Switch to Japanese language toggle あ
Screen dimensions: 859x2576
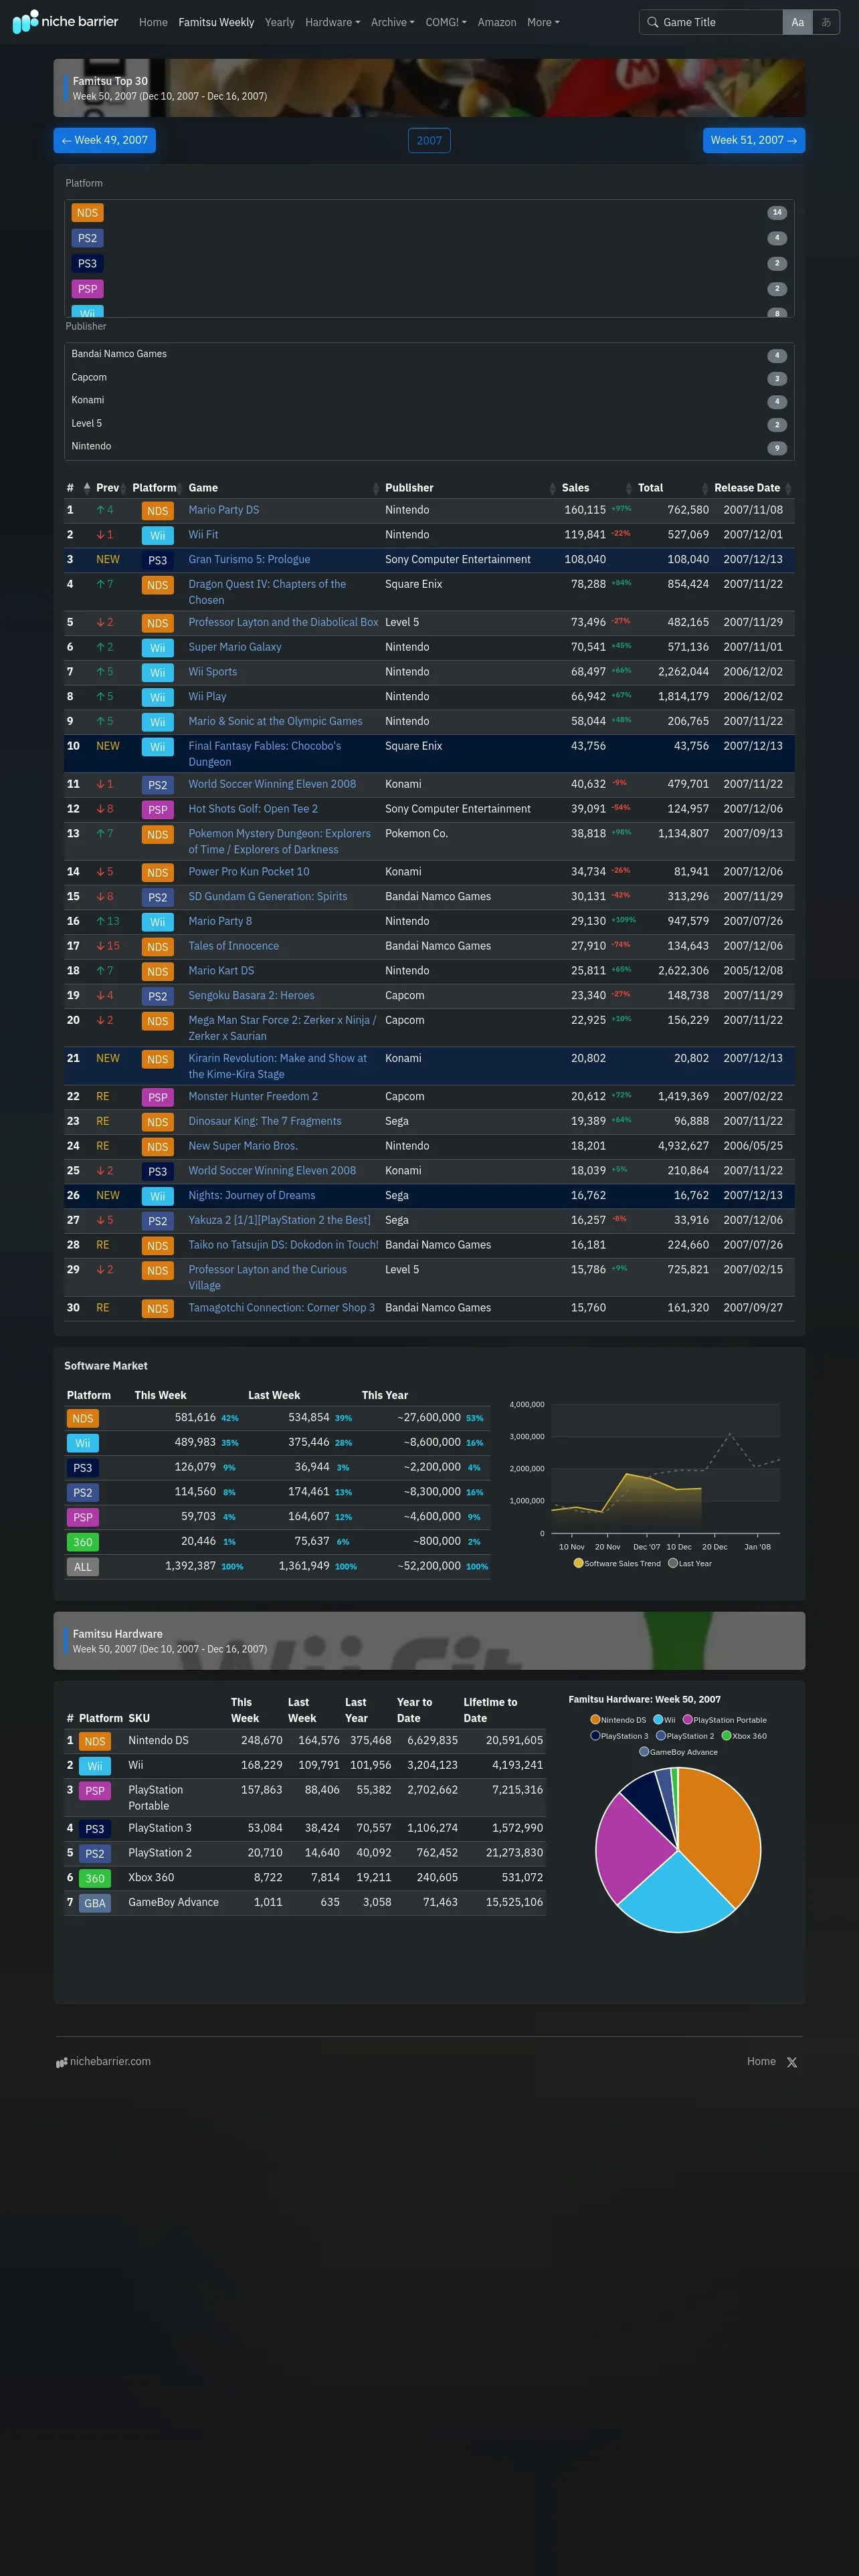(x=826, y=22)
